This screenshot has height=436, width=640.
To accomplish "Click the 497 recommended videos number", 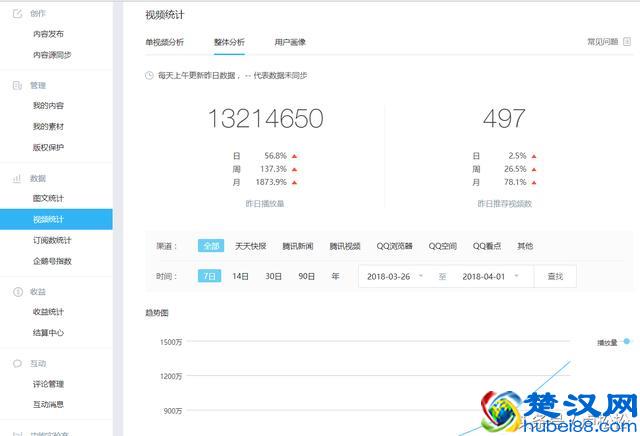I will 504,118.
